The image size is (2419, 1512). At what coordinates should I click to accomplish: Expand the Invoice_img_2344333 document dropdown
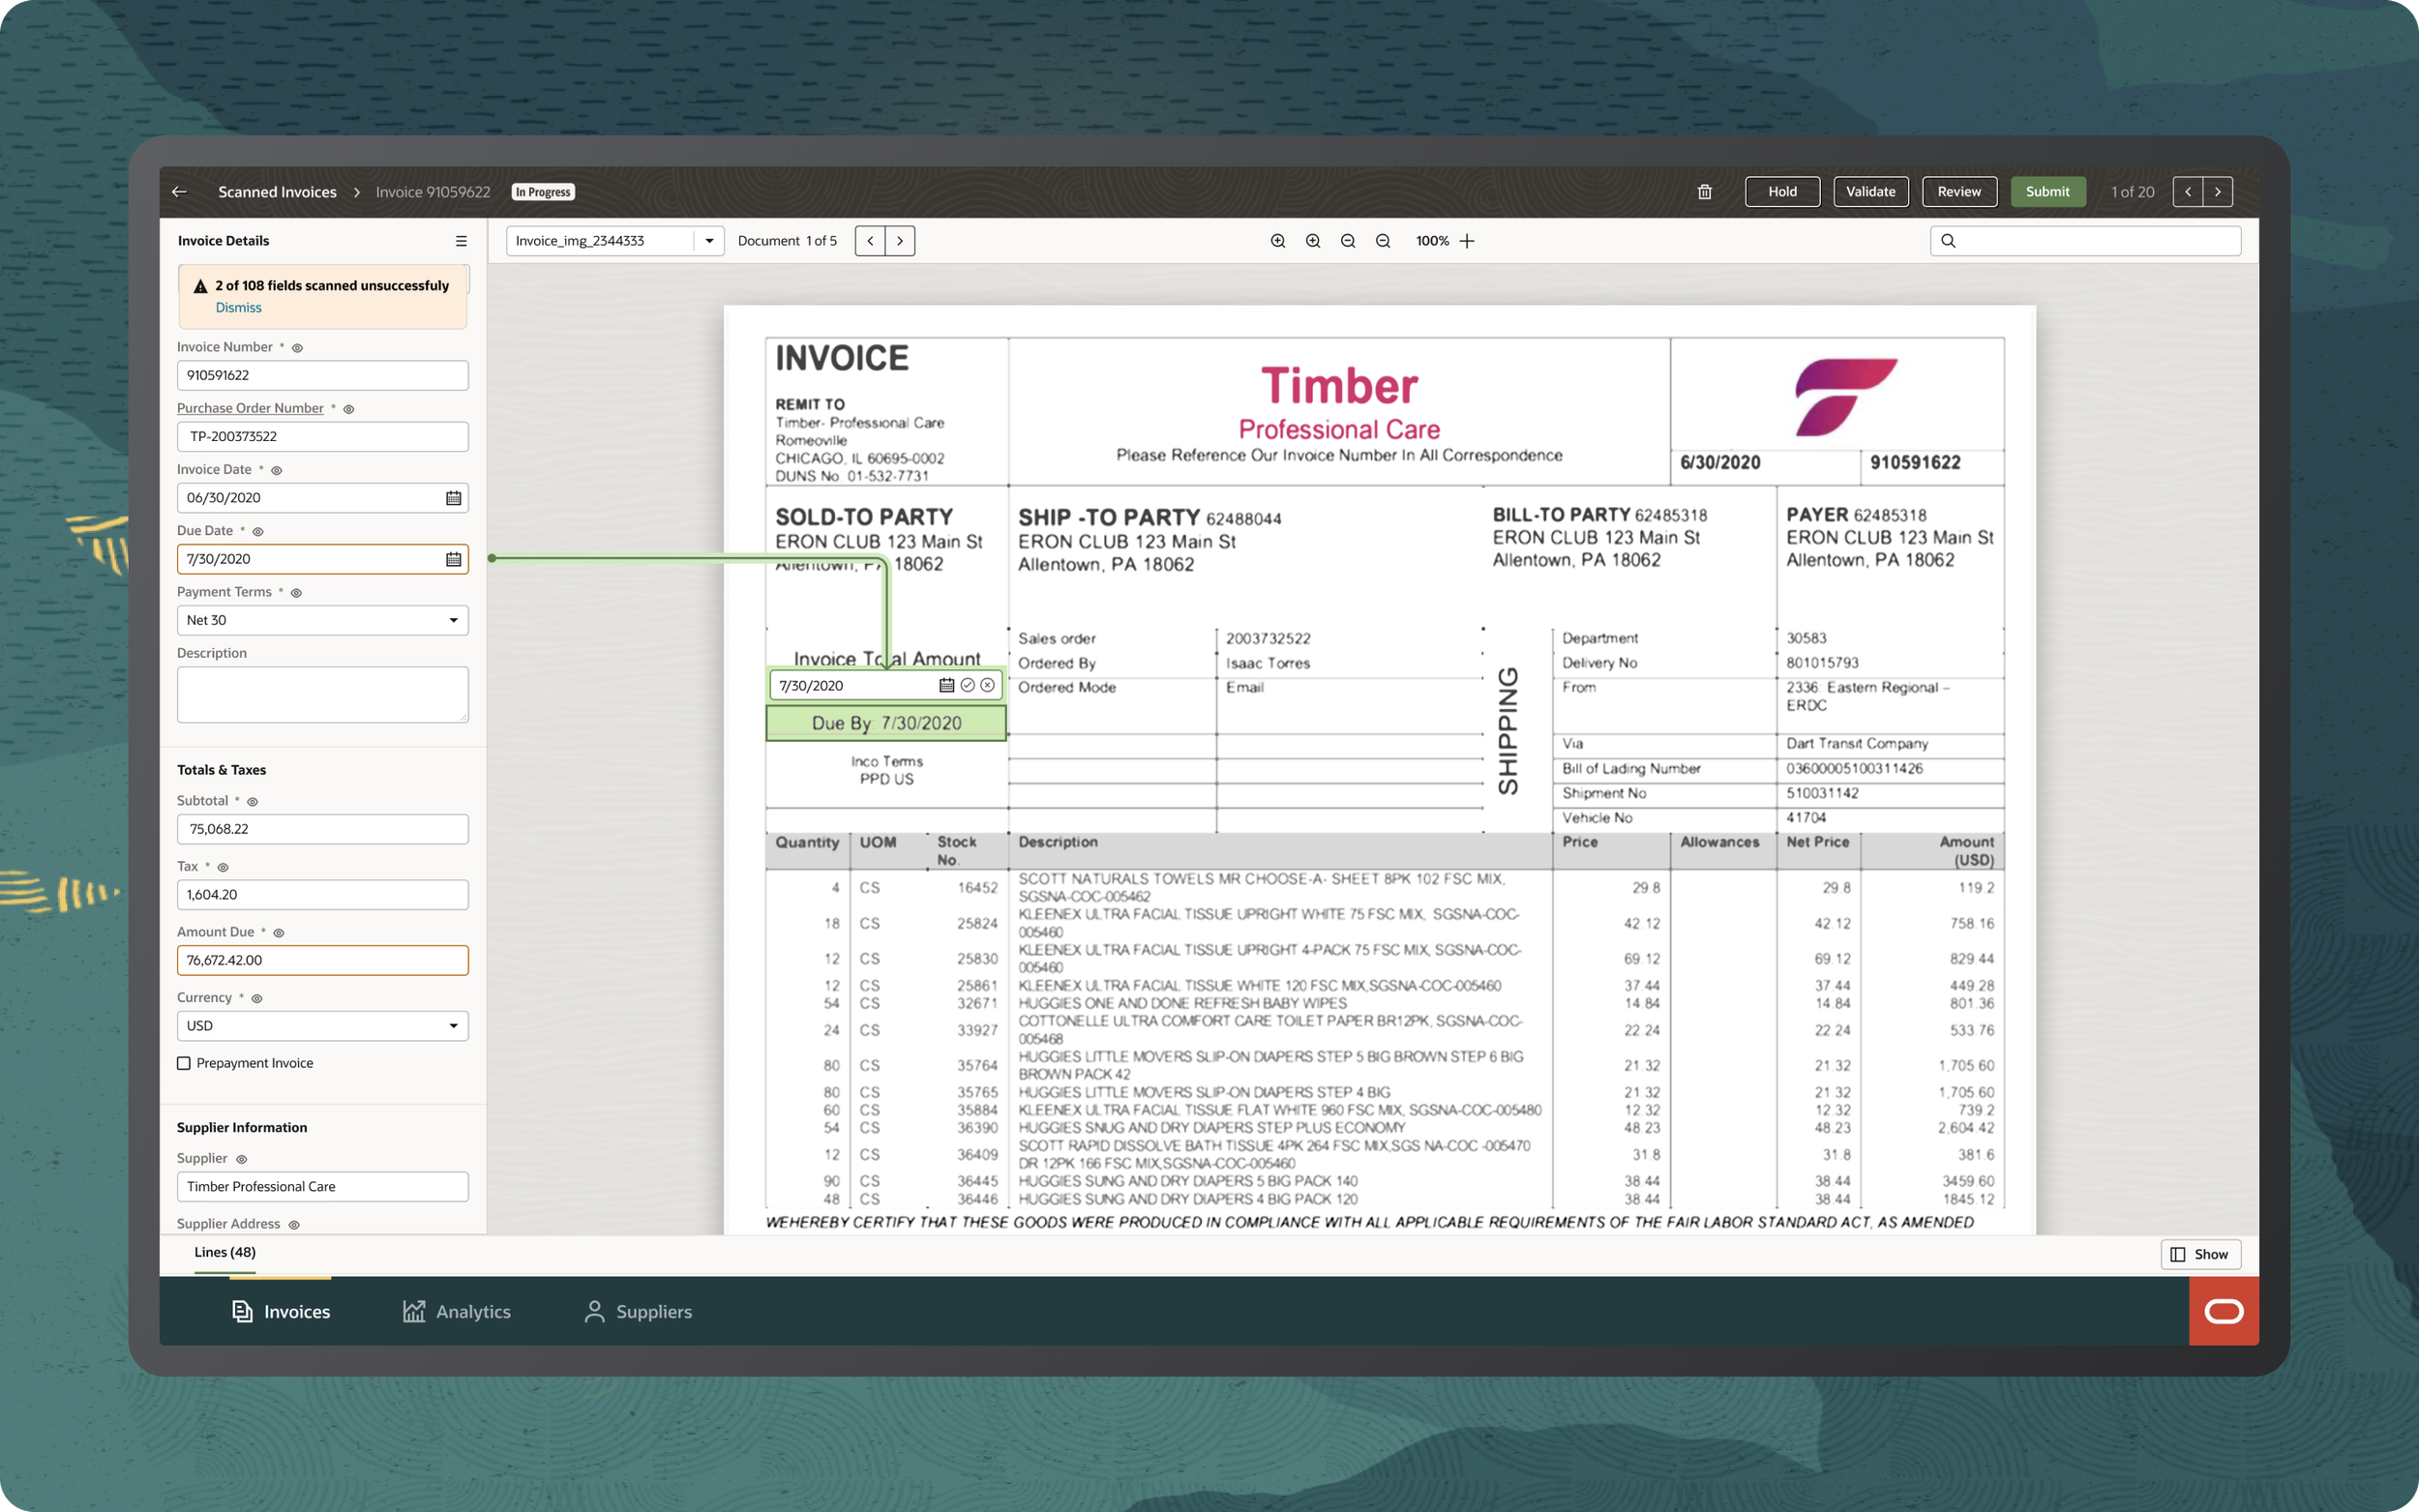tap(709, 241)
